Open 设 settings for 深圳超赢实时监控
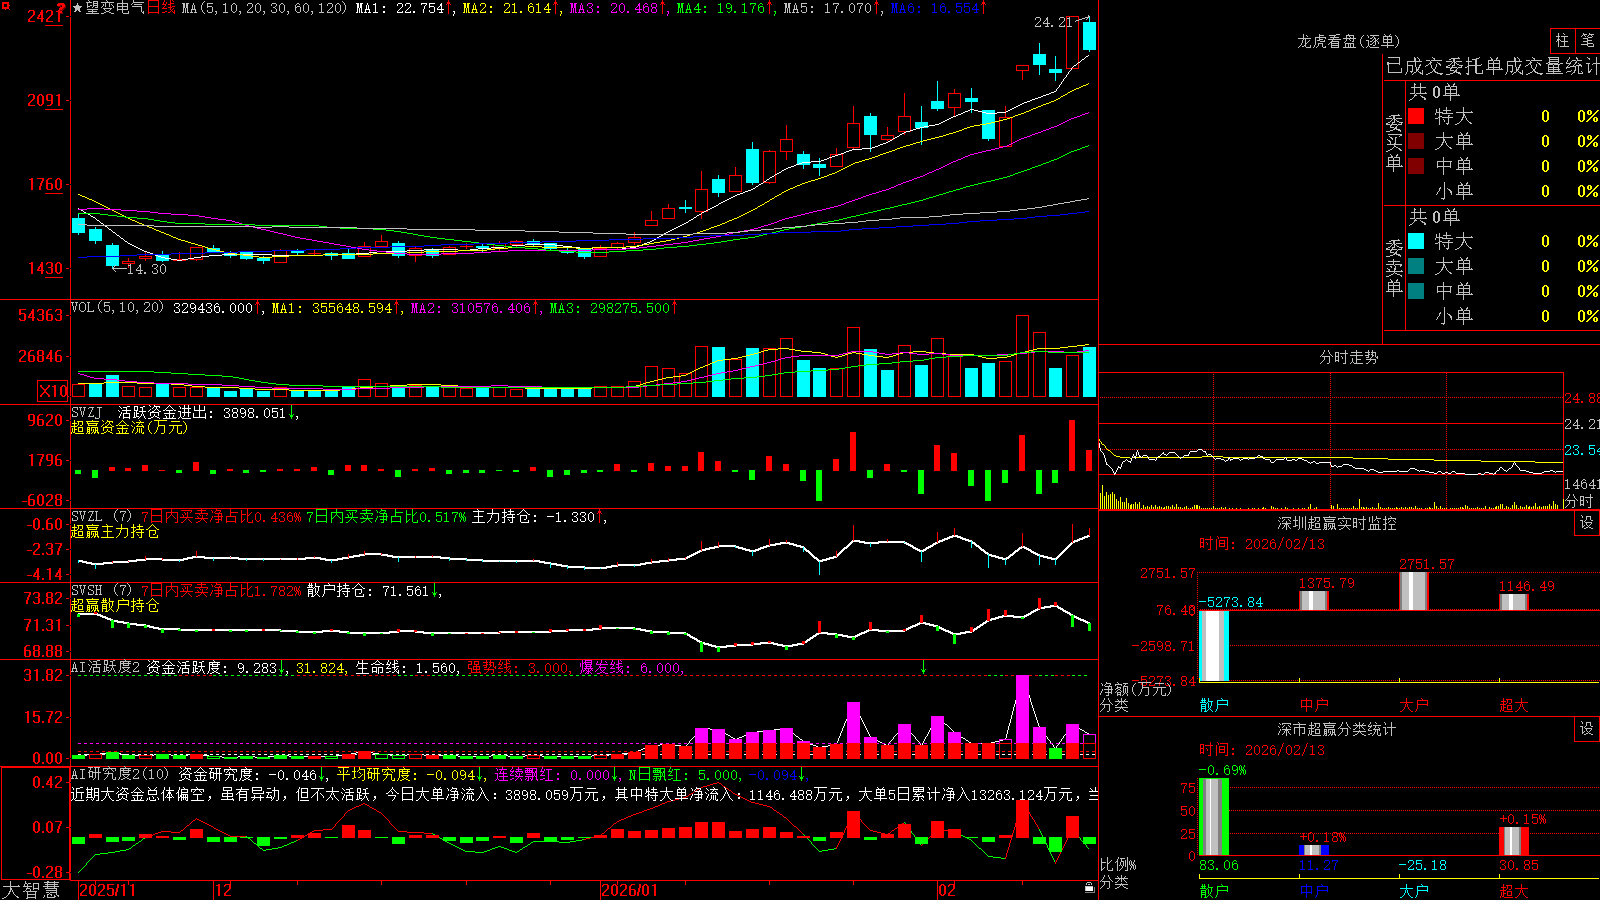The image size is (1600, 900). (x=1587, y=523)
